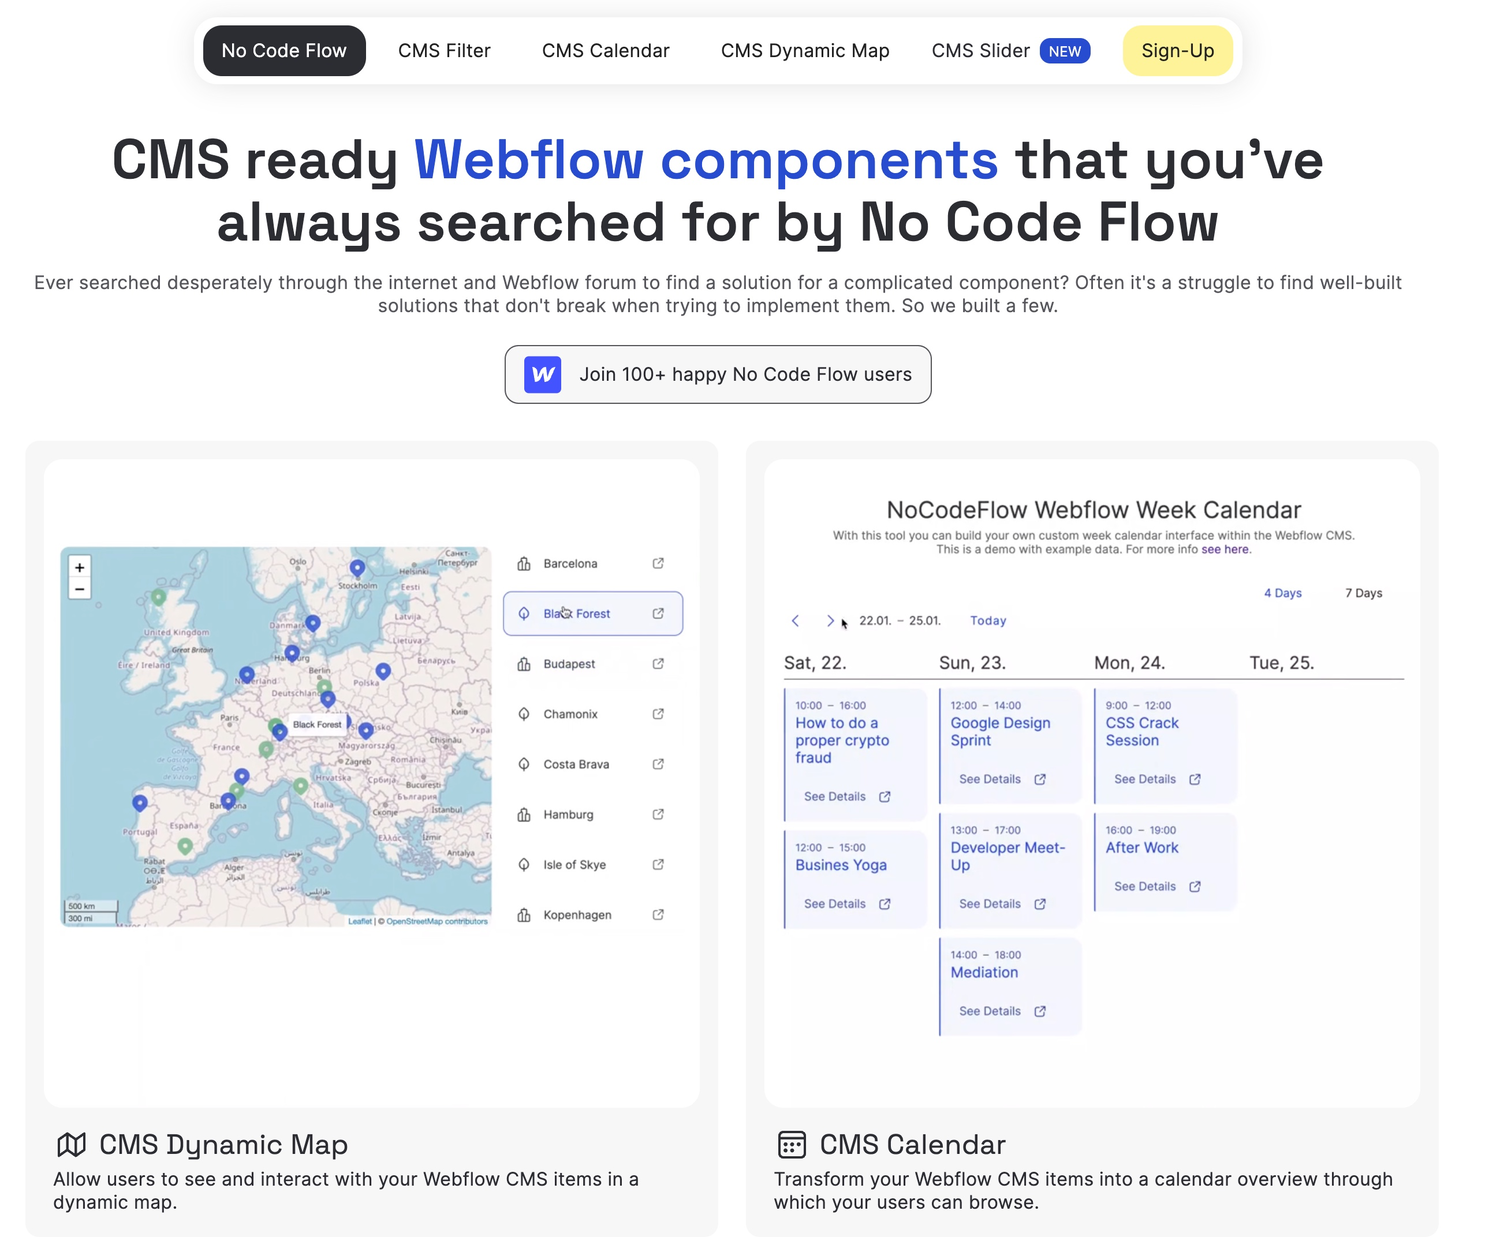
Task: Click Today in the calendar
Action: (x=988, y=621)
